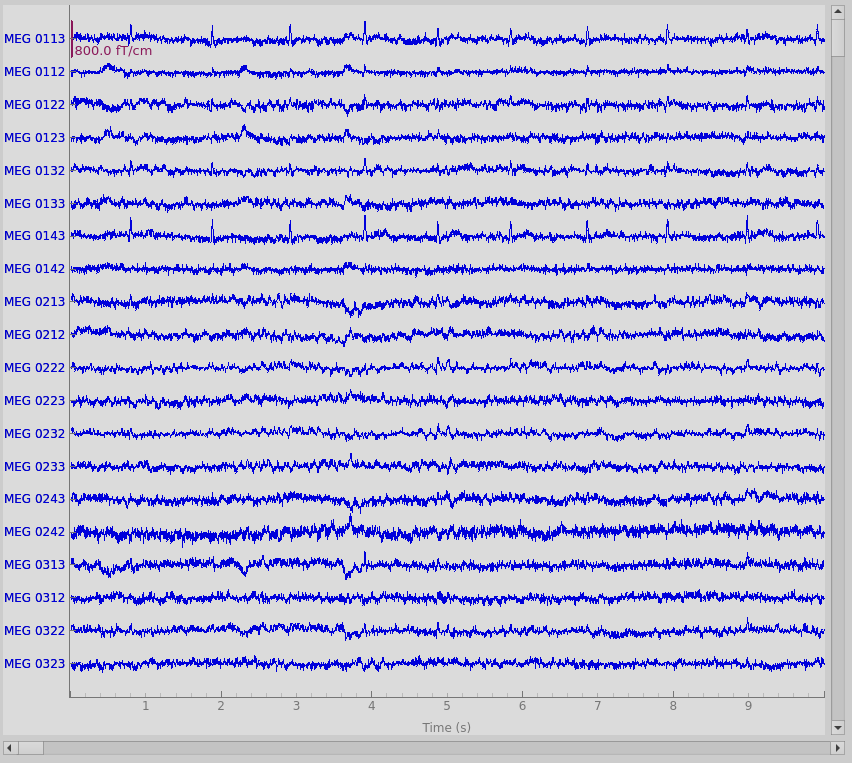The image size is (852, 763).
Task: Toggle the MEG 0112 channel label
Action: (35, 72)
